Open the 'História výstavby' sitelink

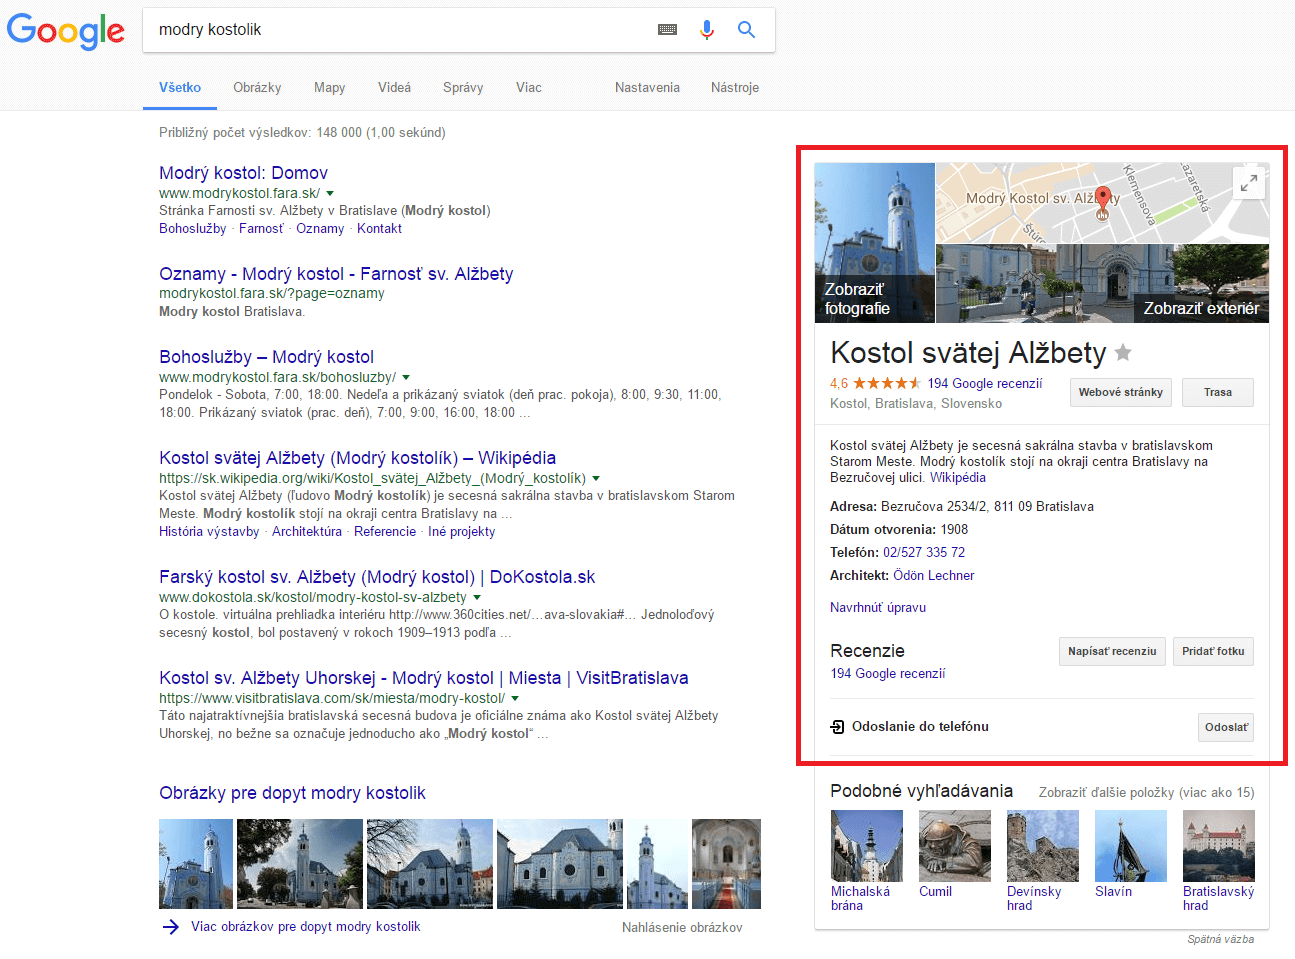pyautogui.click(x=209, y=532)
